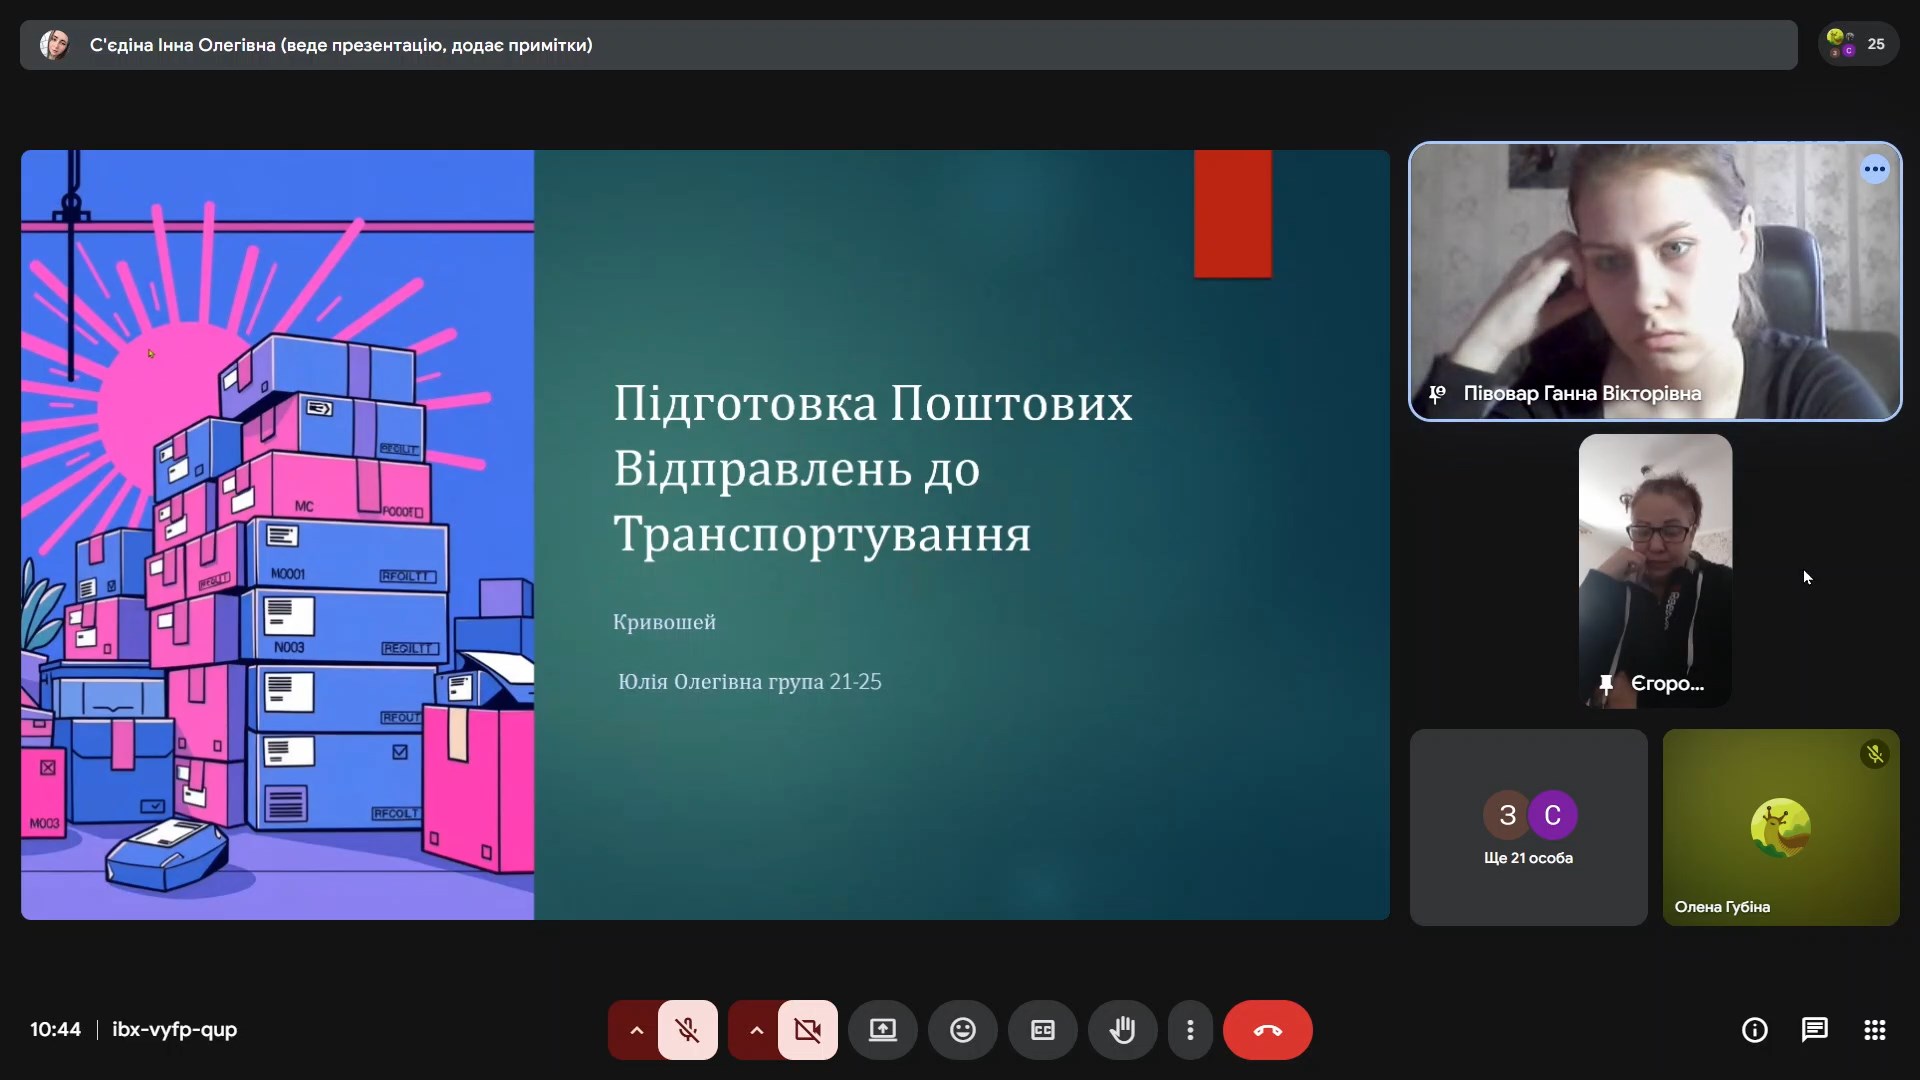
Task: Open options on Півовар Ганна Вікторівна tile
Action: click(1874, 169)
